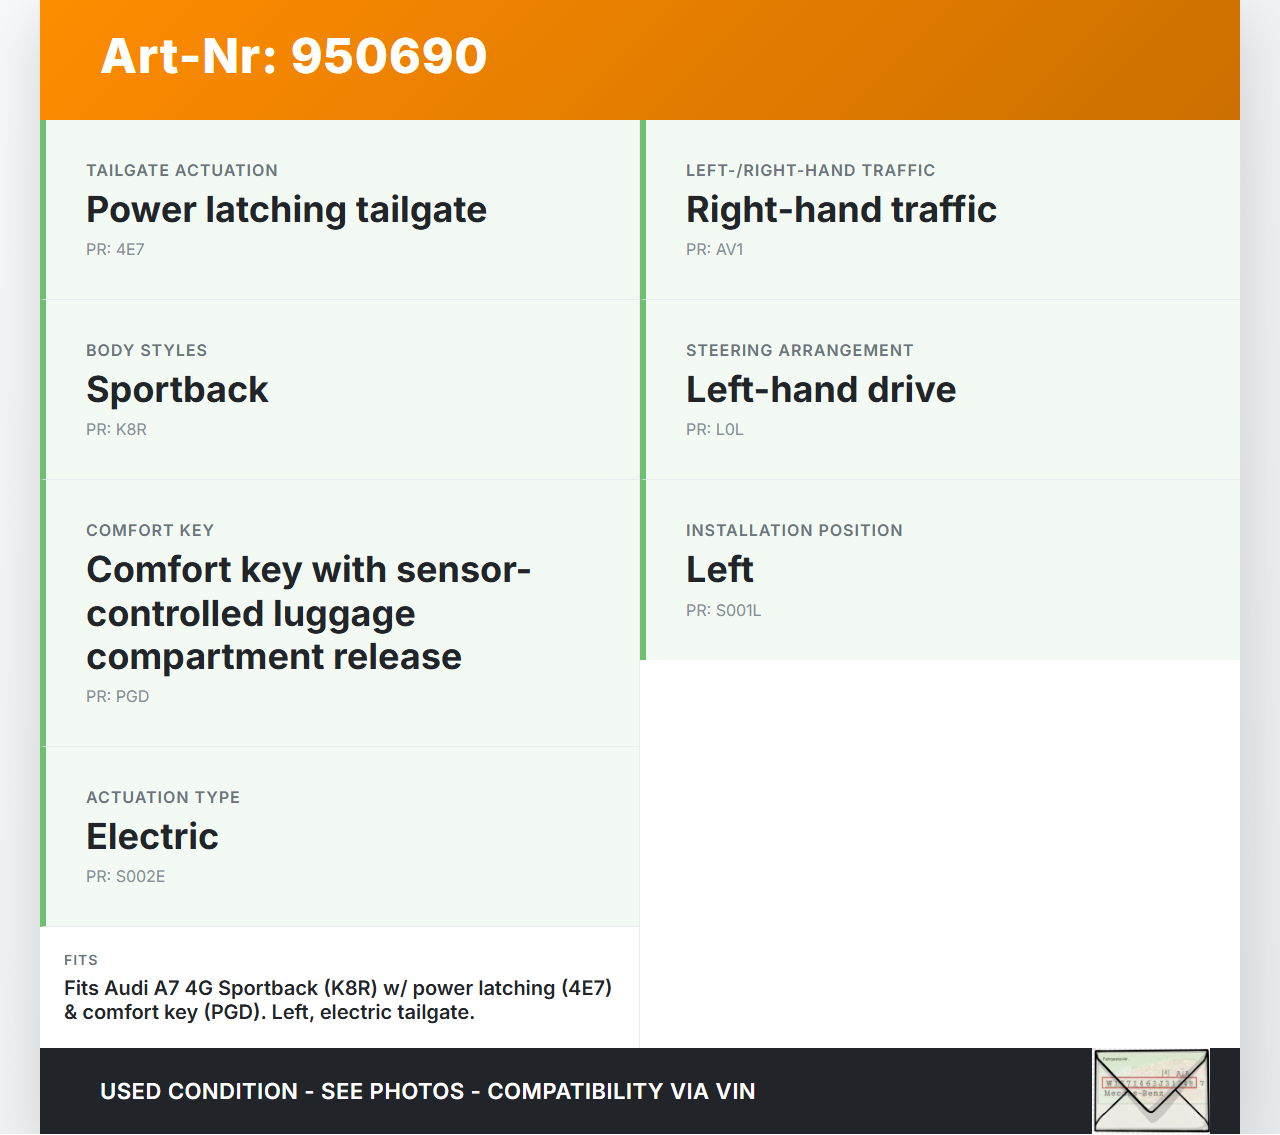Click the Comfort key sensor-controlled release text
The height and width of the screenshot is (1135, 1280).
click(308, 613)
